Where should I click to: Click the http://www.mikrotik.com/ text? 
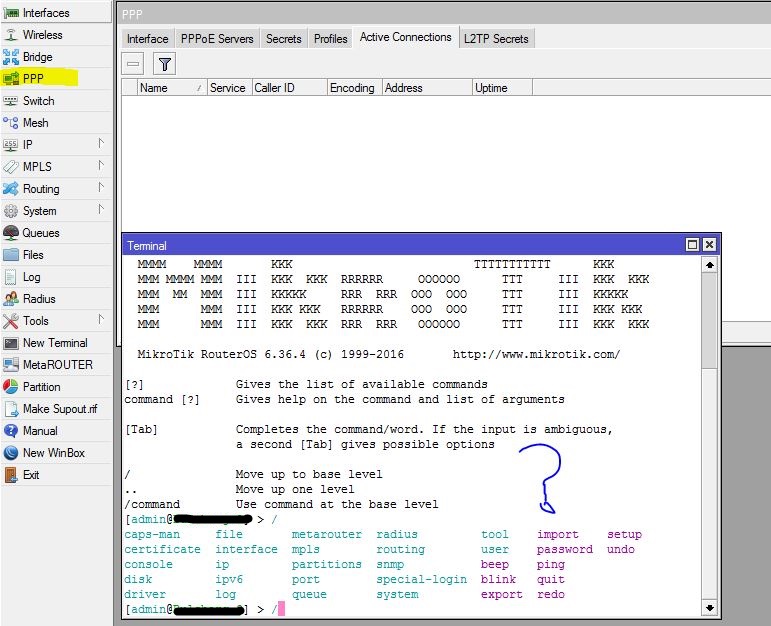pyautogui.click(x=536, y=354)
